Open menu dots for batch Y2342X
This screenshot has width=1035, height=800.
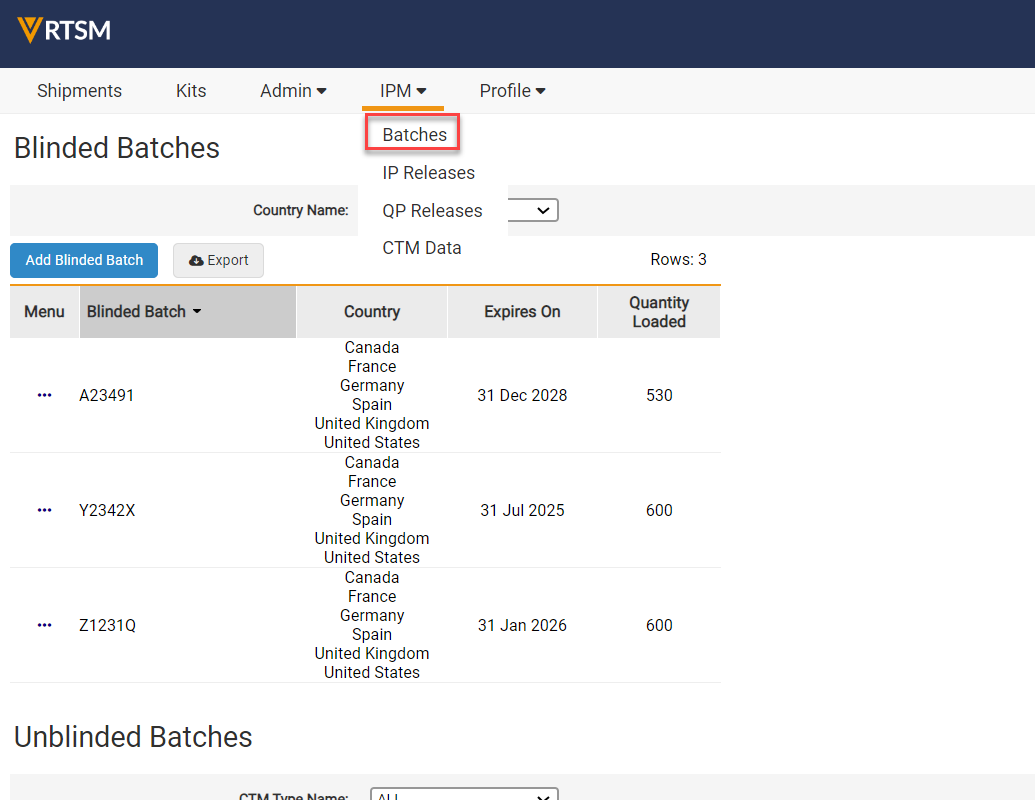coord(44,510)
